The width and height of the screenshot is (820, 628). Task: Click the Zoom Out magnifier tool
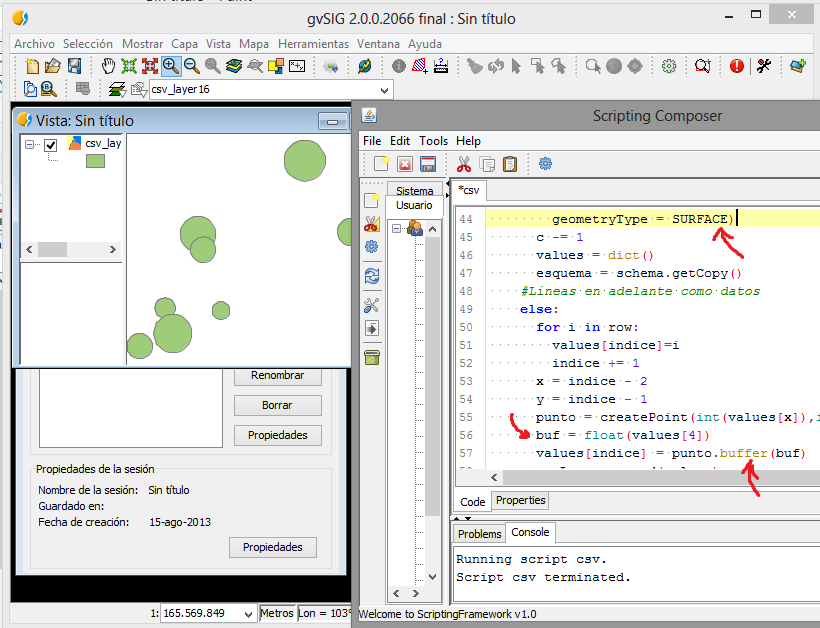coord(190,66)
